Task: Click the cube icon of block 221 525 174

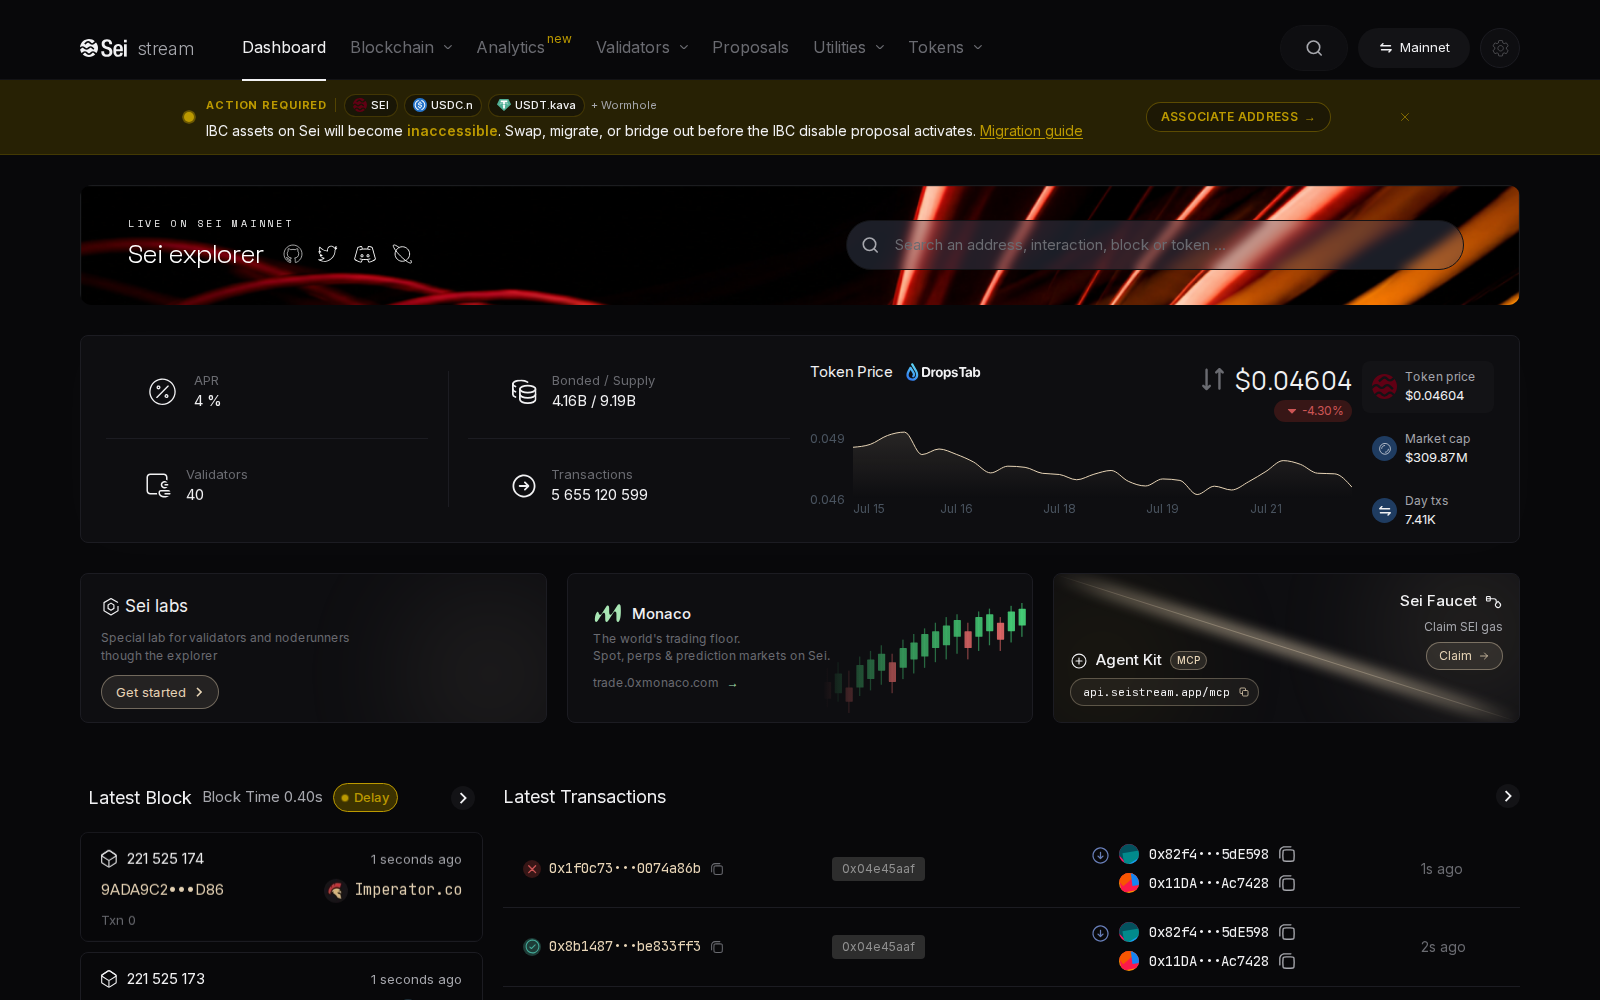Action: click(x=109, y=859)
